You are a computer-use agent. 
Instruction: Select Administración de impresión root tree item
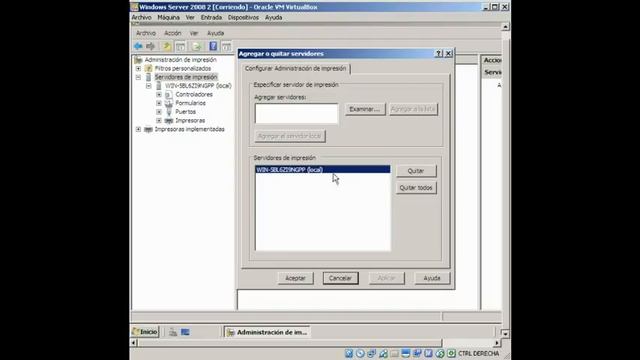tap(180, 60)
